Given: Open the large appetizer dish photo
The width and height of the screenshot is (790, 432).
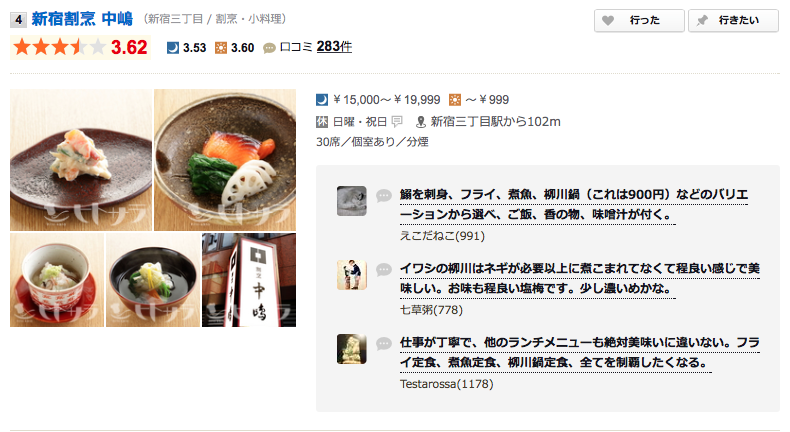Looking at the screenshot, I should (81, 160).
